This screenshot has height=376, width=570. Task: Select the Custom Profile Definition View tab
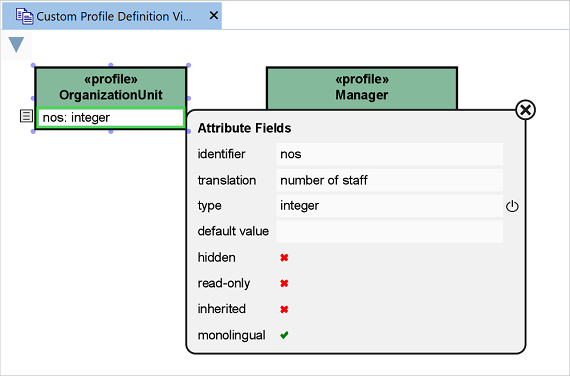tap(112, 16)
